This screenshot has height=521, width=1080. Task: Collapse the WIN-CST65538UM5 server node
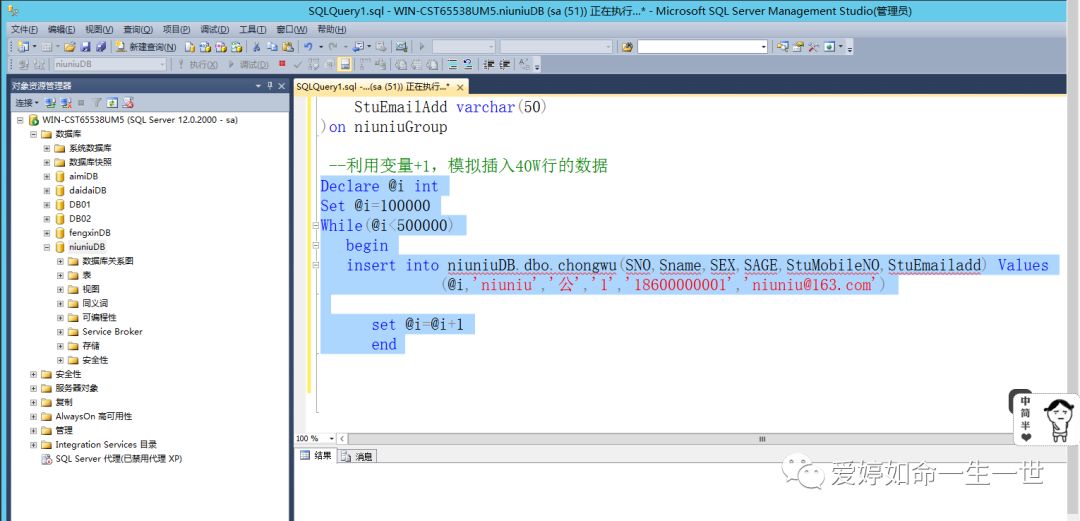[x=19, y=119]
